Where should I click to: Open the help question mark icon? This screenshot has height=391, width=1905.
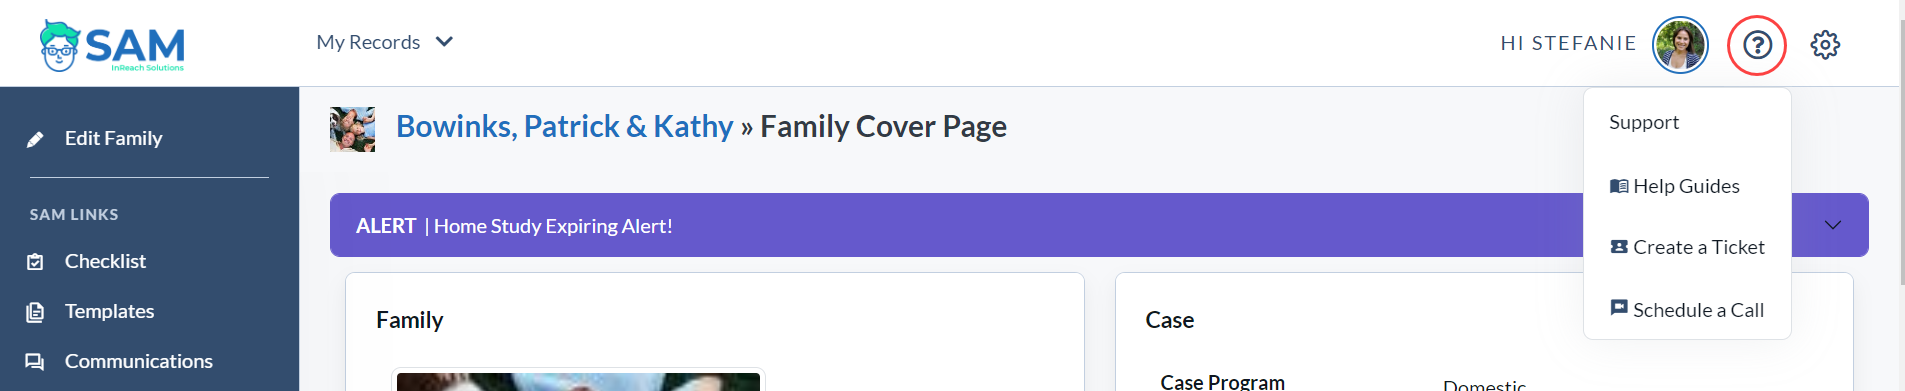[1757, 45]
